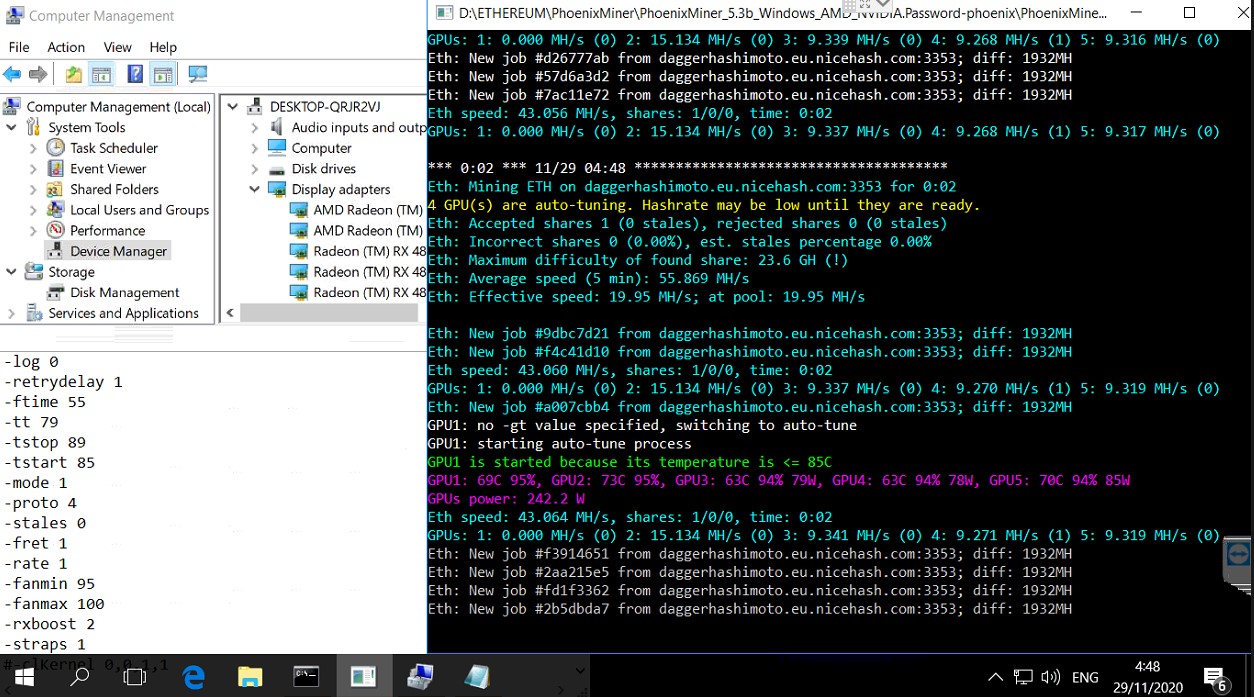Select the Display adapters category
Screen dimensions: 1254x697
tap(341, 189)
